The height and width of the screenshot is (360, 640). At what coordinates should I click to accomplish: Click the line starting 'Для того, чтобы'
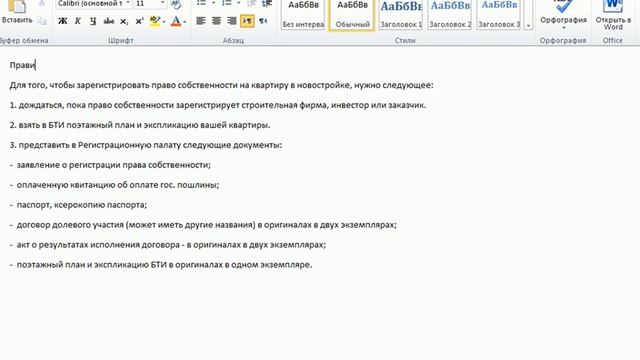coord(222,85)
